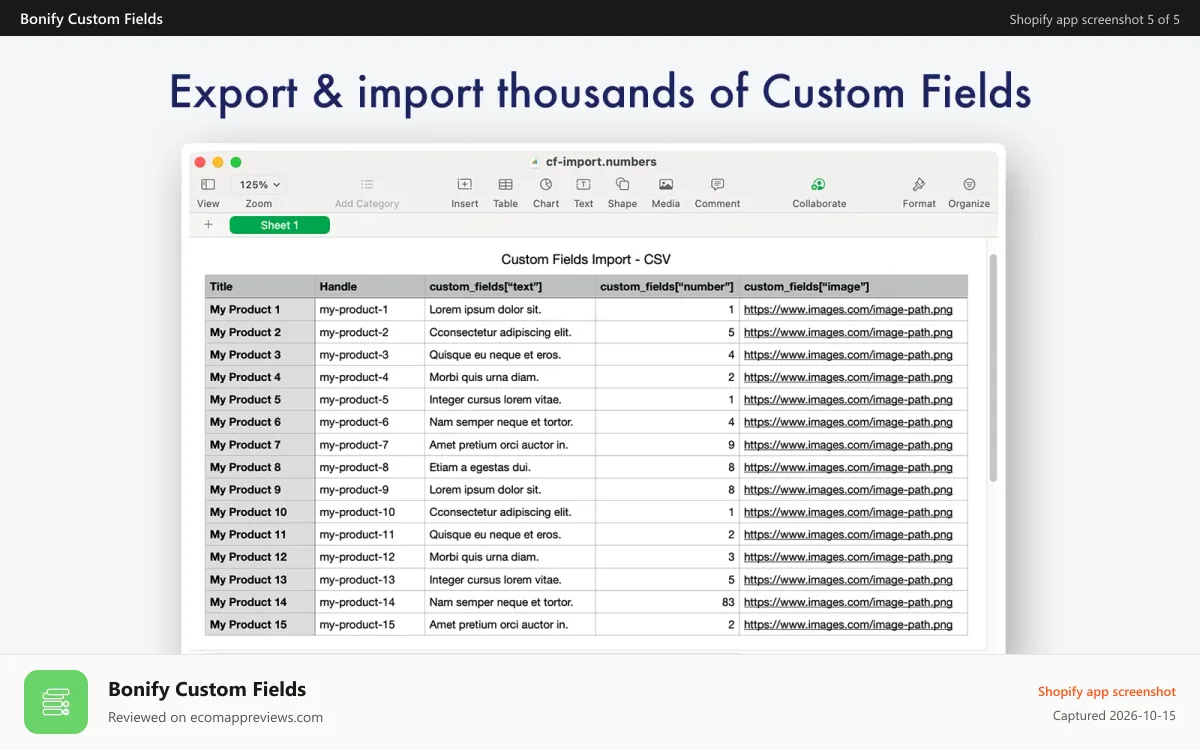This screenshot has height=750, width=1200.
Task: Select 'Etiam a egestas dui.' cell
Action: coord(510,467)
